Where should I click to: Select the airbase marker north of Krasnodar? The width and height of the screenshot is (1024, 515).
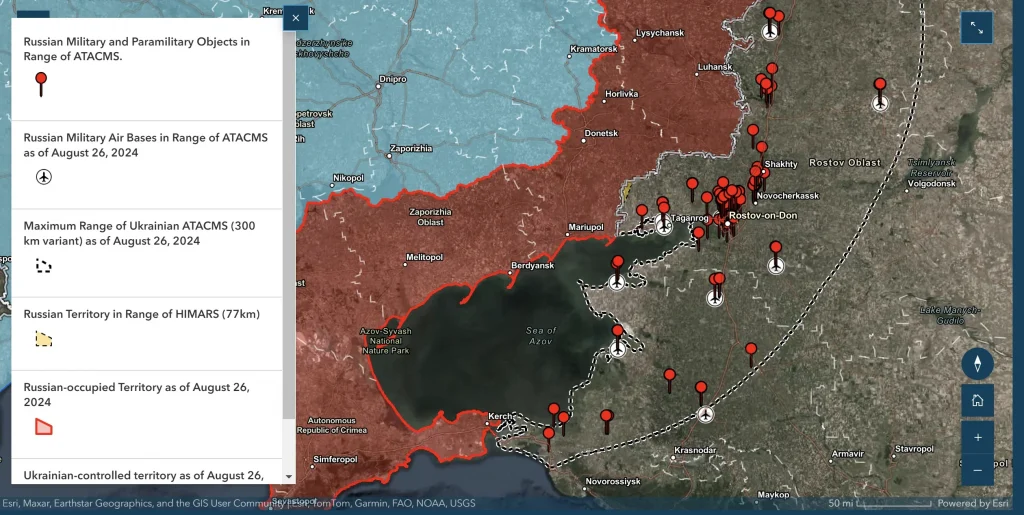point(705,414)
